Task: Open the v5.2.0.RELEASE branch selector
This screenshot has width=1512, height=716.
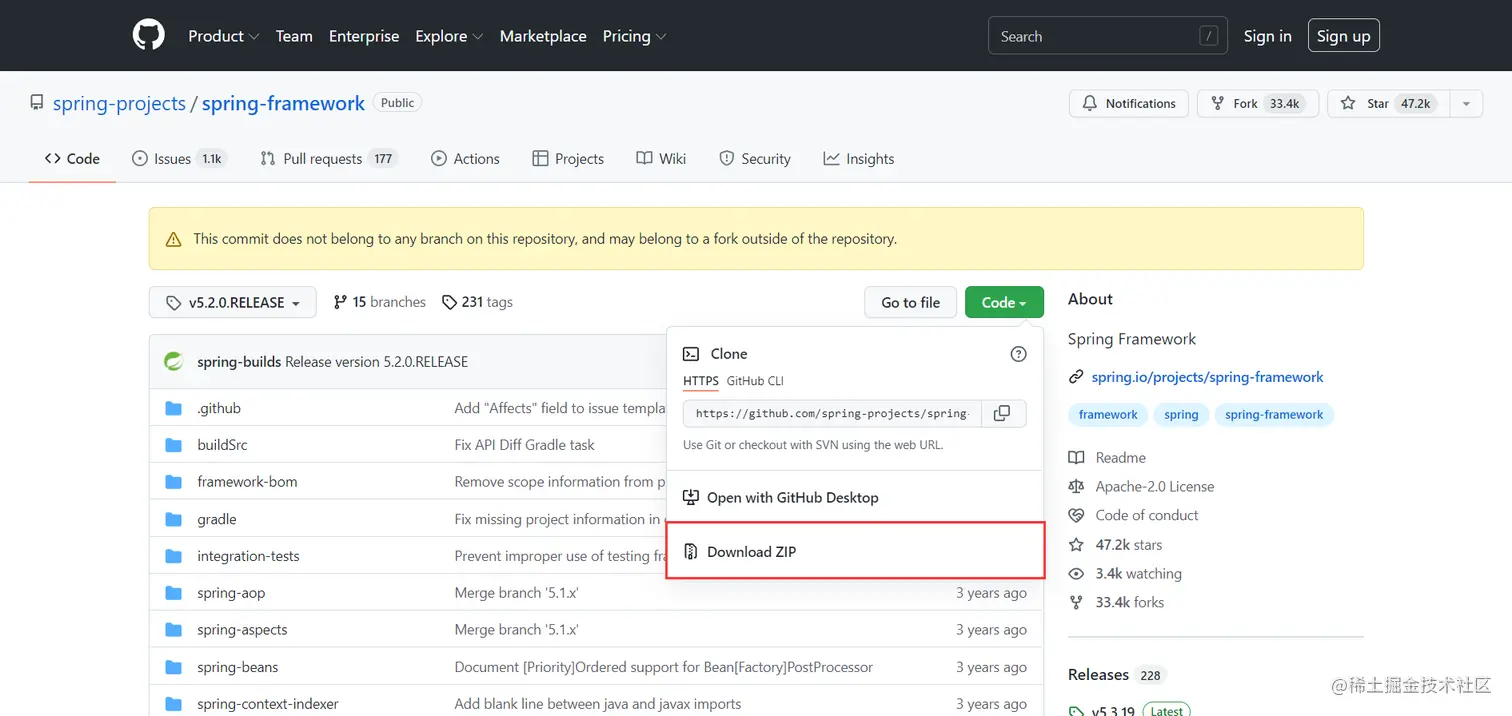Action: (233, 302)
